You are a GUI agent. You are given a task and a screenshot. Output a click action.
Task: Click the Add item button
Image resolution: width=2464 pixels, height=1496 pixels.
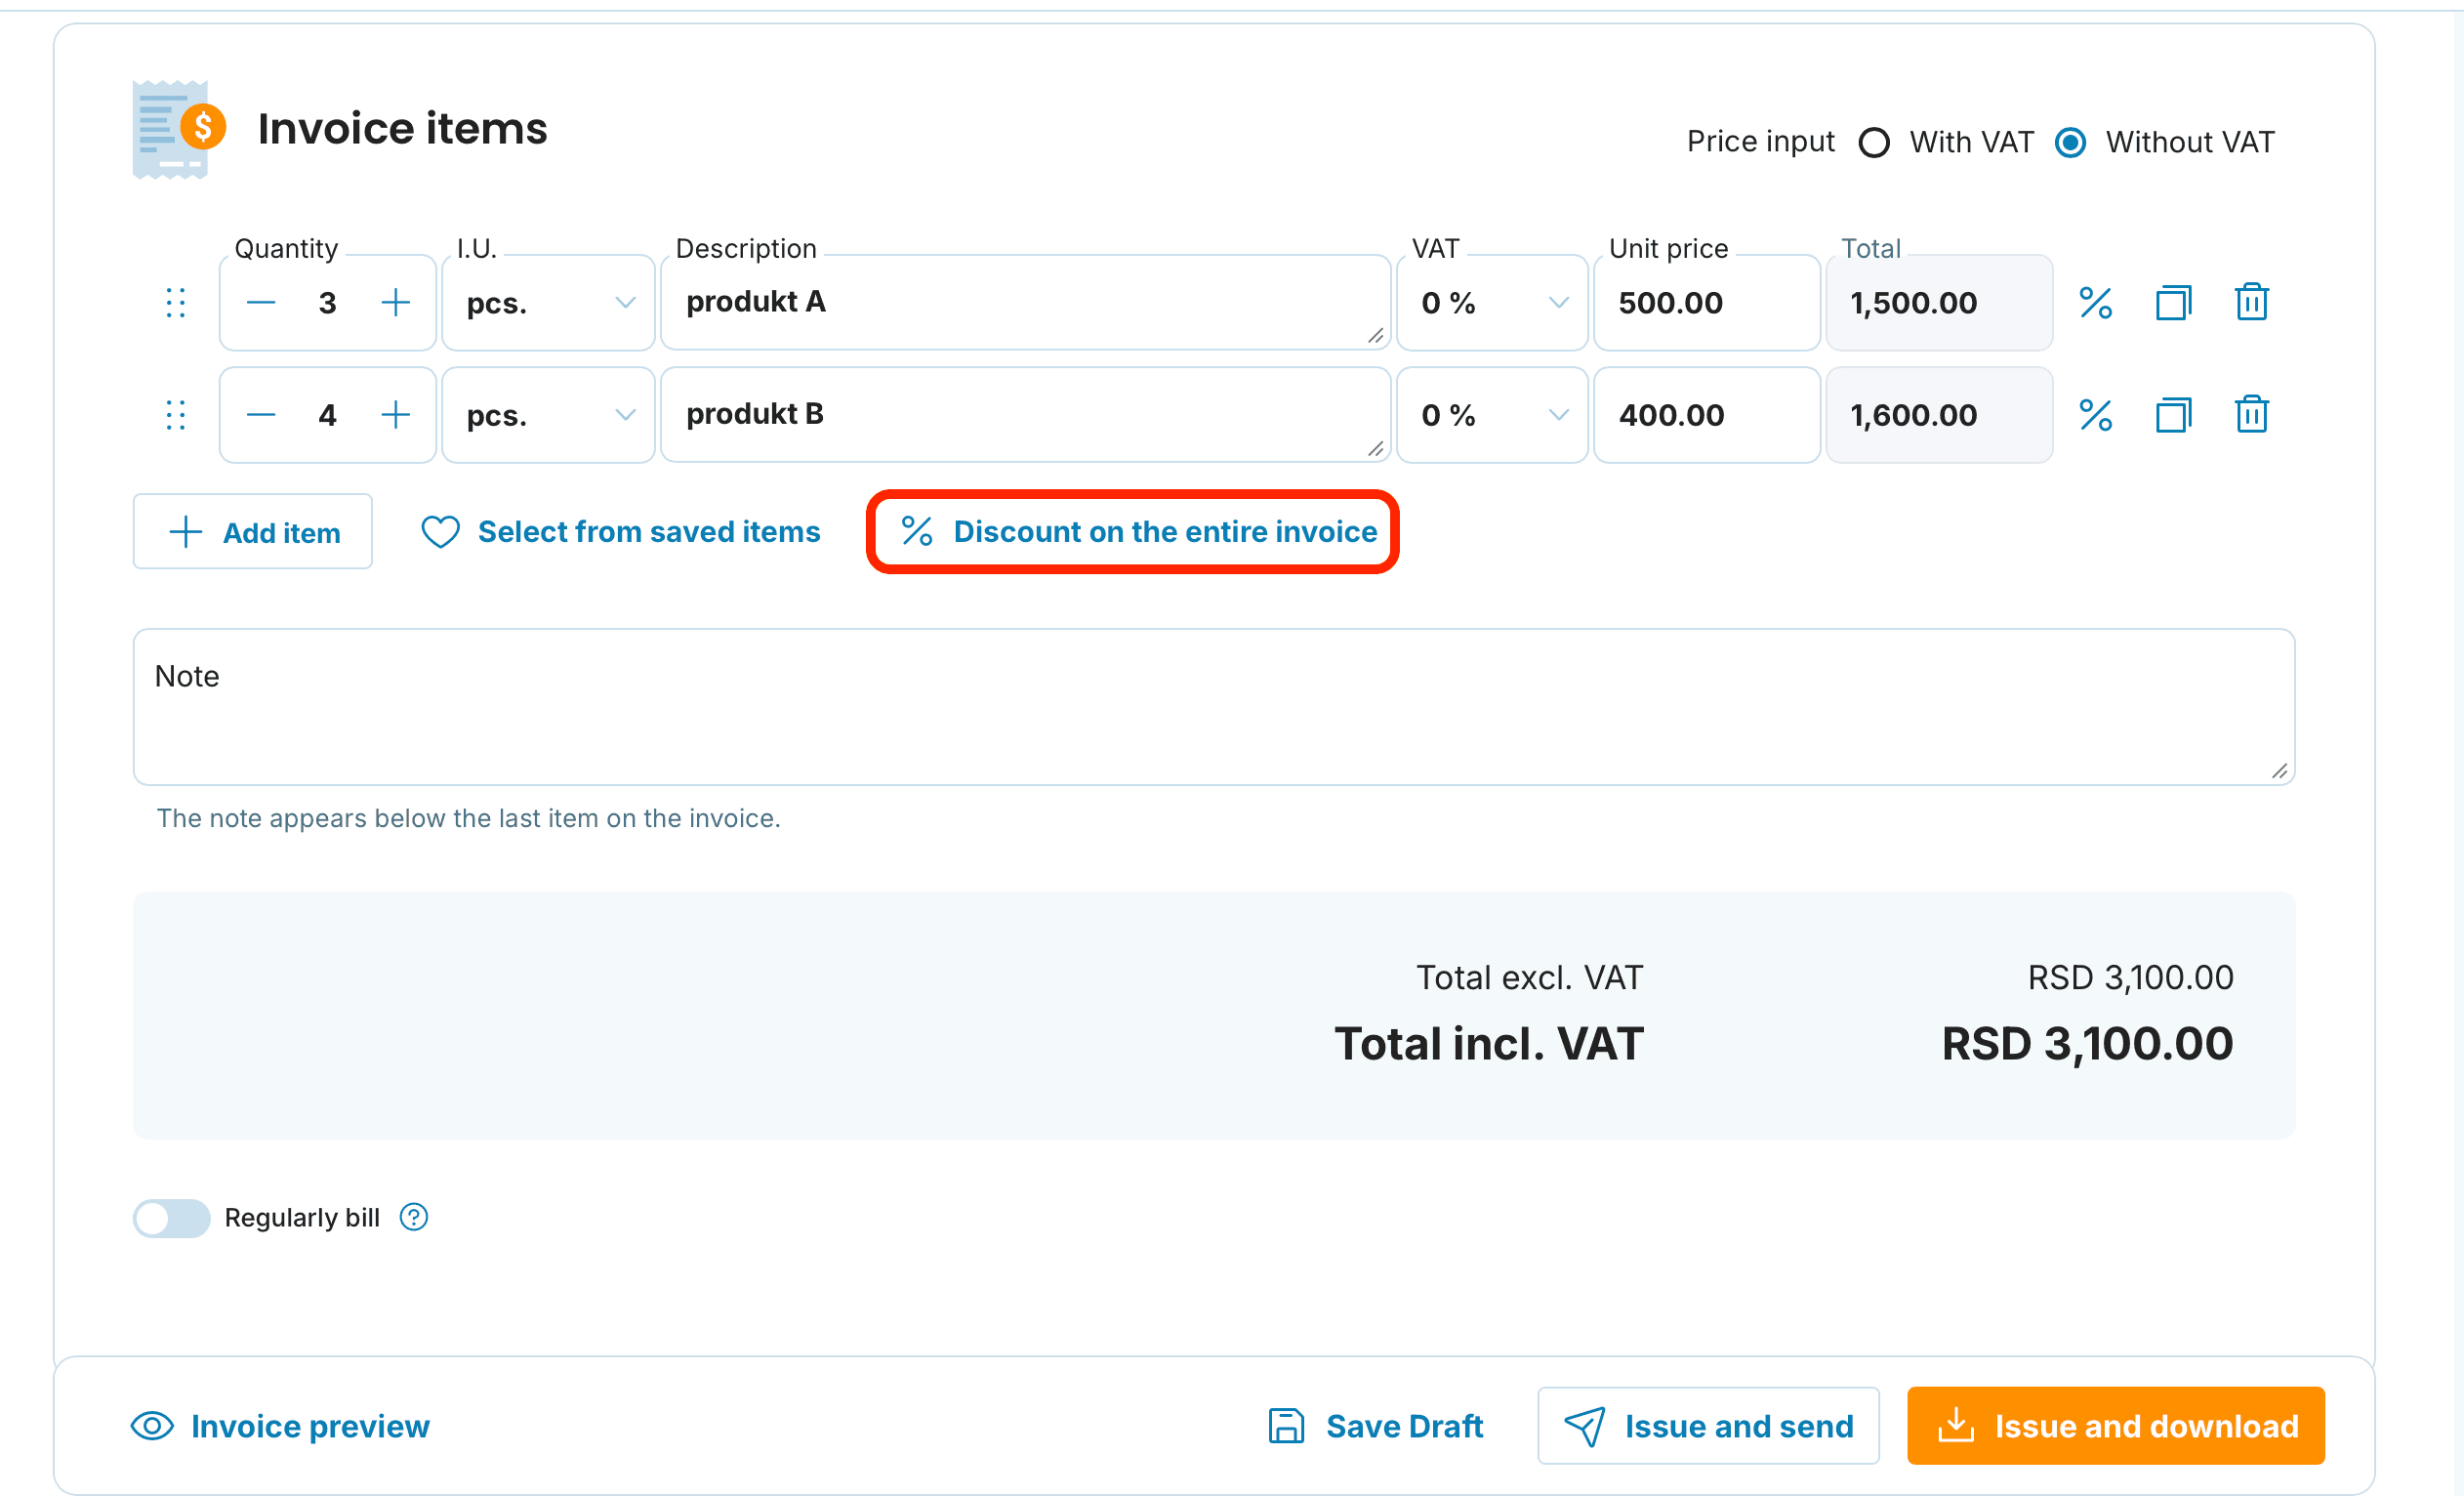point(253,532)
